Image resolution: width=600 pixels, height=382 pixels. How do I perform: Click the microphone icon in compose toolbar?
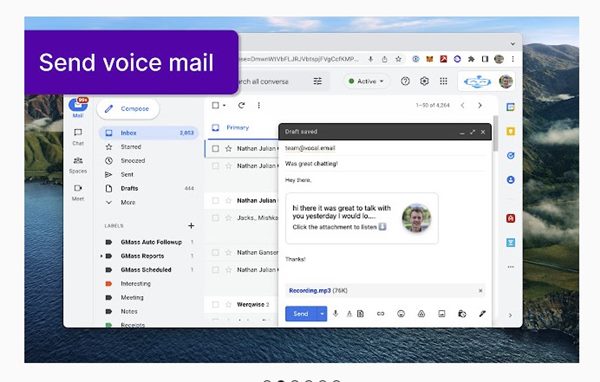[x=335, y=313]
